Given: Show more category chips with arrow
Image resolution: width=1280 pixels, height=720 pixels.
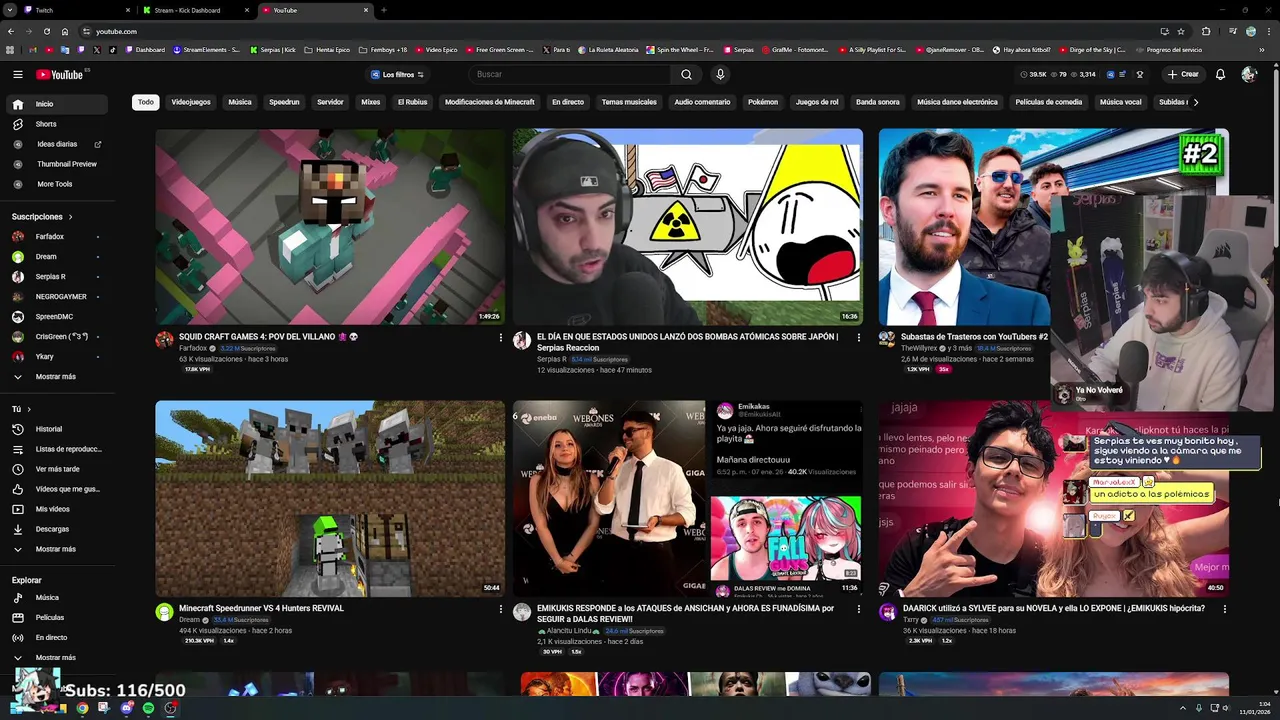Looking at the screenshot, I should [x=1195, y=102].
